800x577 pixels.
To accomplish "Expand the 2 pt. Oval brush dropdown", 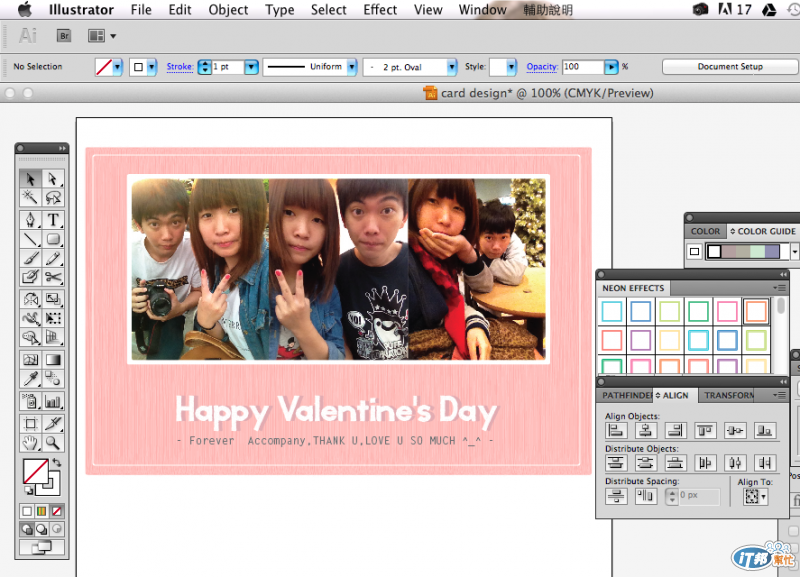I will (450, 67).
